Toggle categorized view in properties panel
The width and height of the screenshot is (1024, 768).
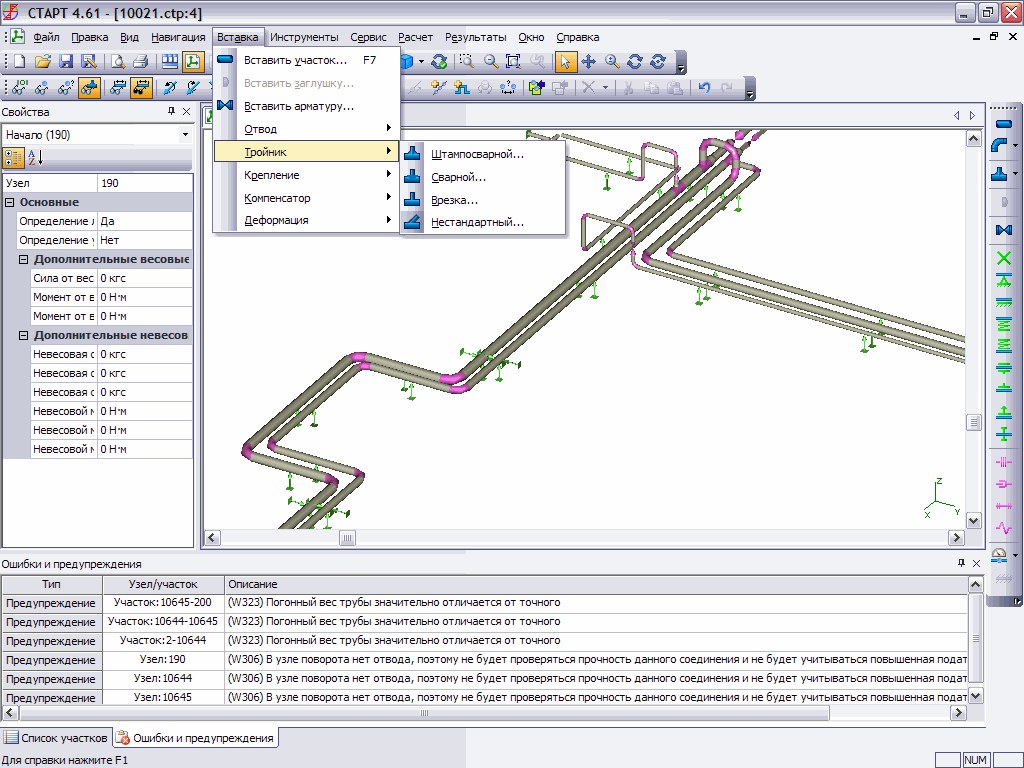pyautogui.click(x=14, y=157)
